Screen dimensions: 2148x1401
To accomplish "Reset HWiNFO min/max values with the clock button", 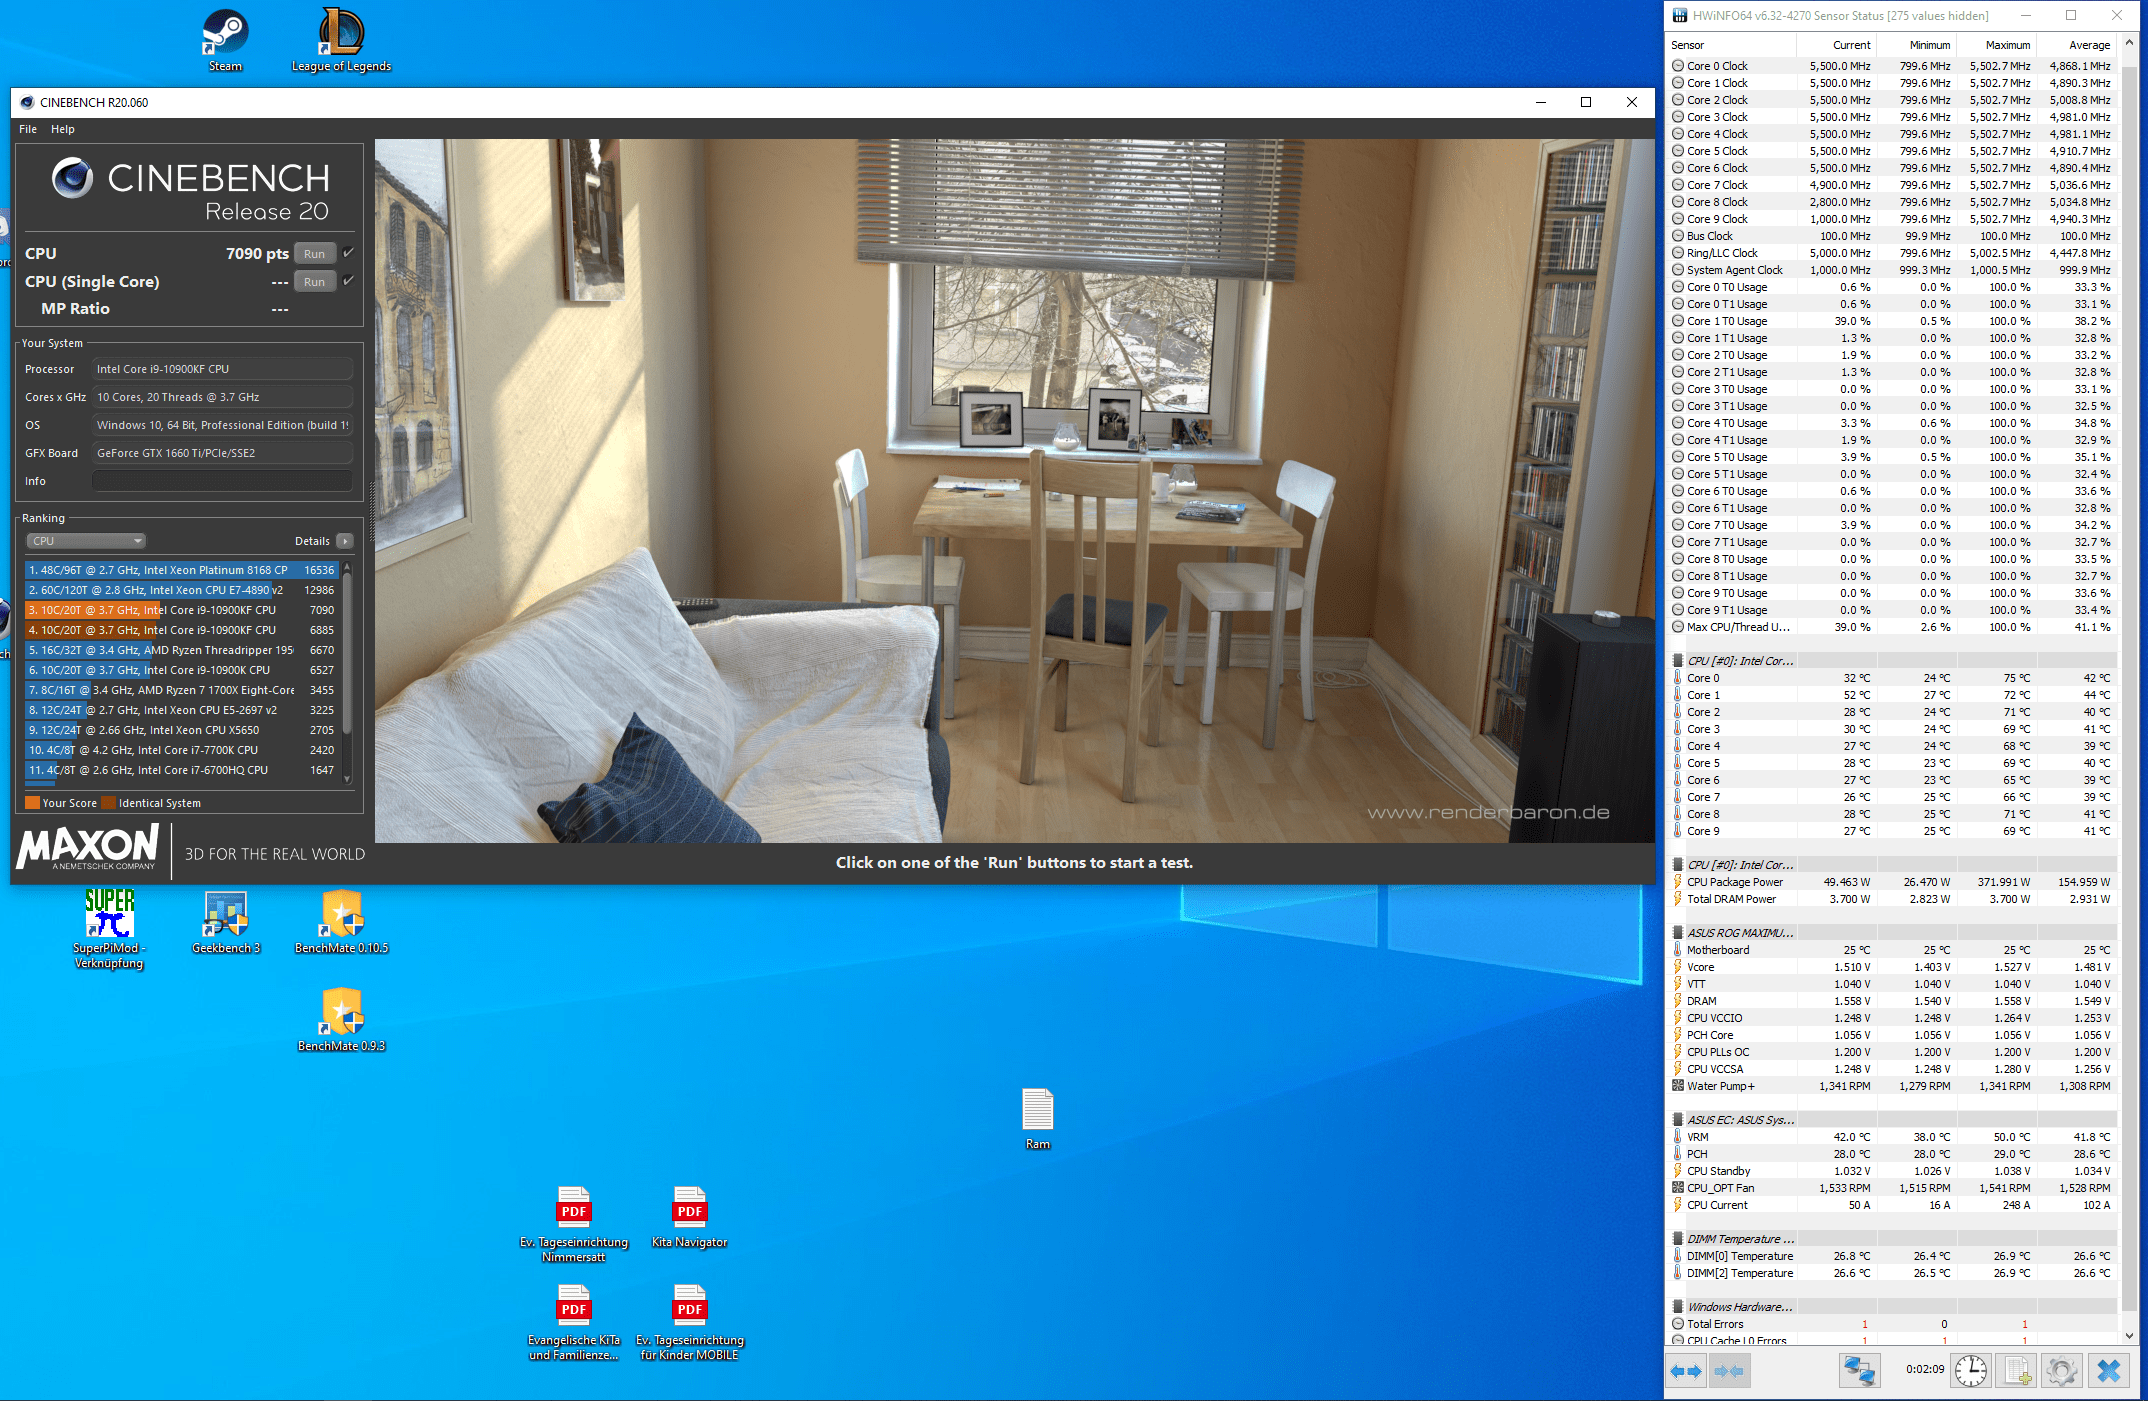I will coord(1971,1370).
